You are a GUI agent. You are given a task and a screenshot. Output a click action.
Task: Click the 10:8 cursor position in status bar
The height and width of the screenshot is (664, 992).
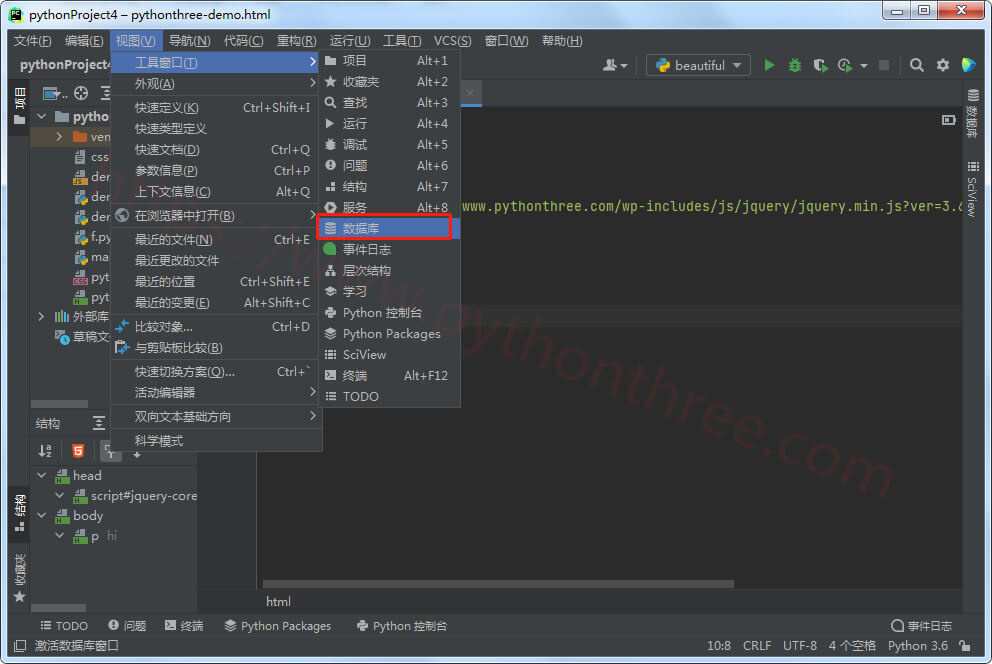pyautogui.click(x=719, y=646)
